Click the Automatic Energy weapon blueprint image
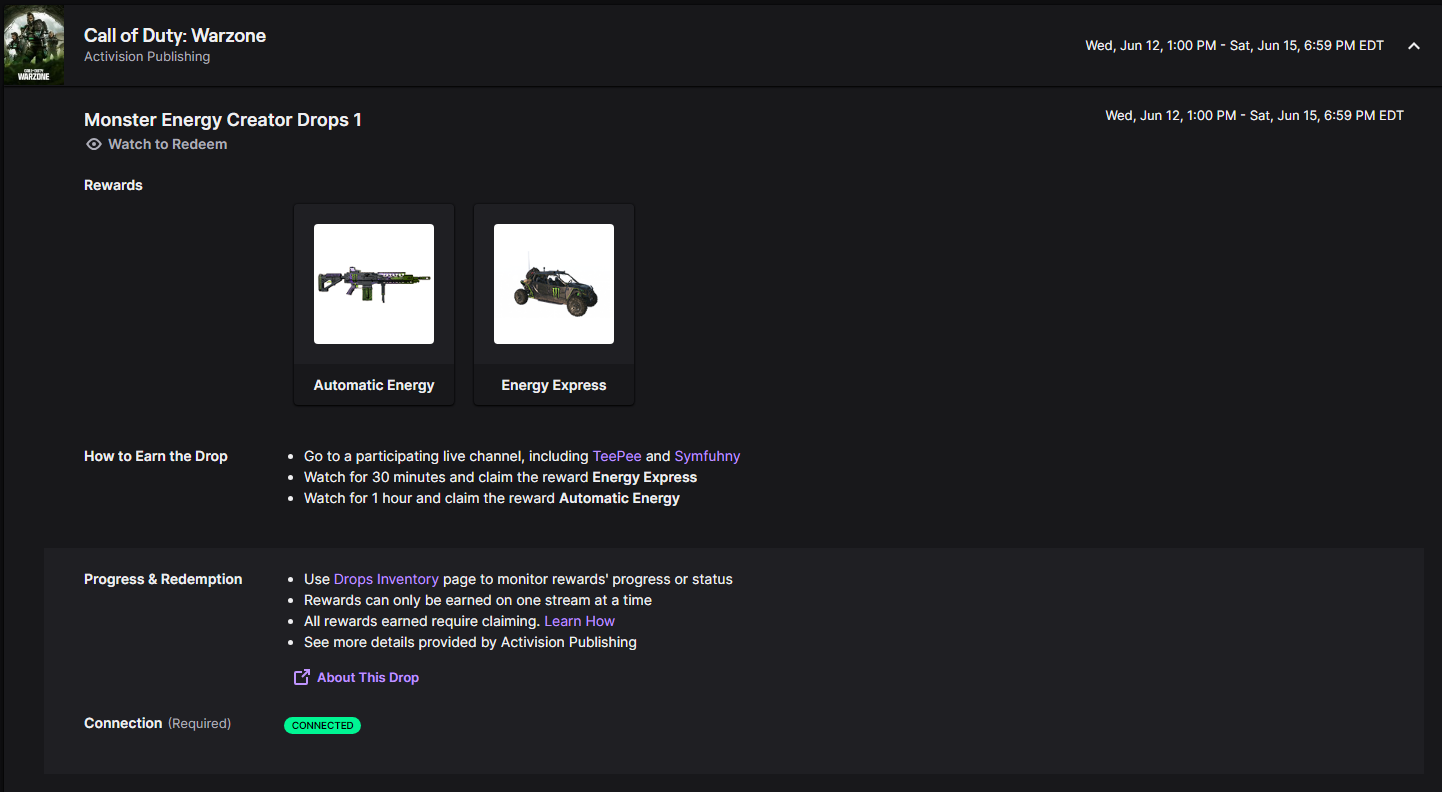 tap(373, 284)
